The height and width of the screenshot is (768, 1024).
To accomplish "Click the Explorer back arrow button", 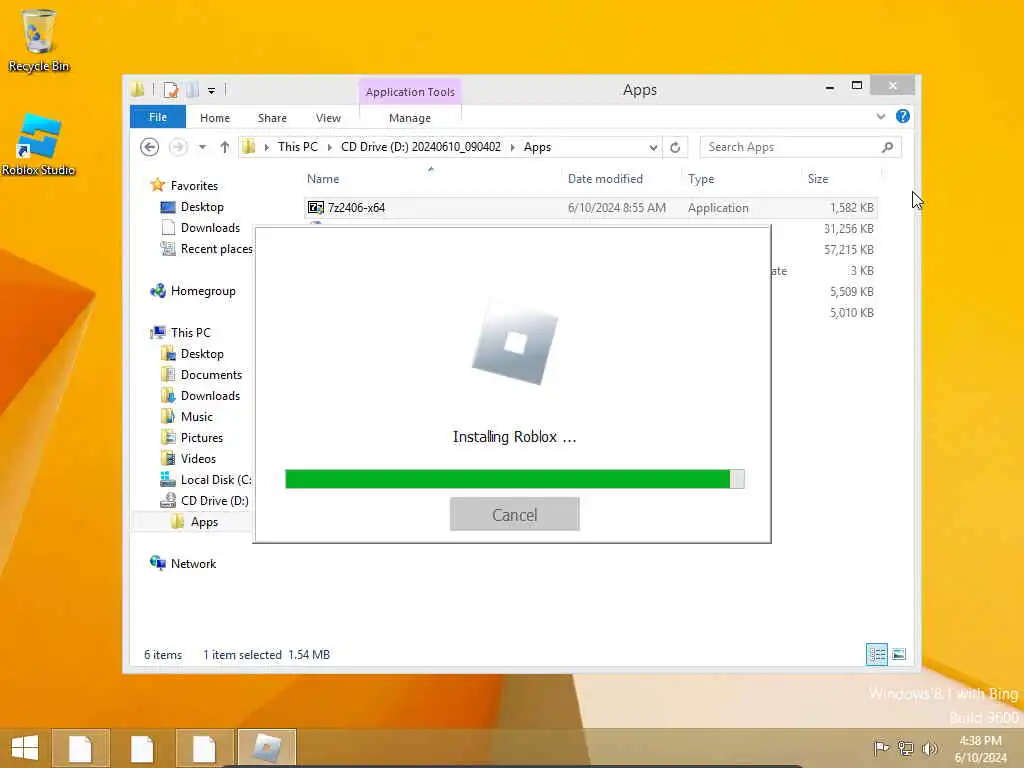I will (x=150, y=147).
